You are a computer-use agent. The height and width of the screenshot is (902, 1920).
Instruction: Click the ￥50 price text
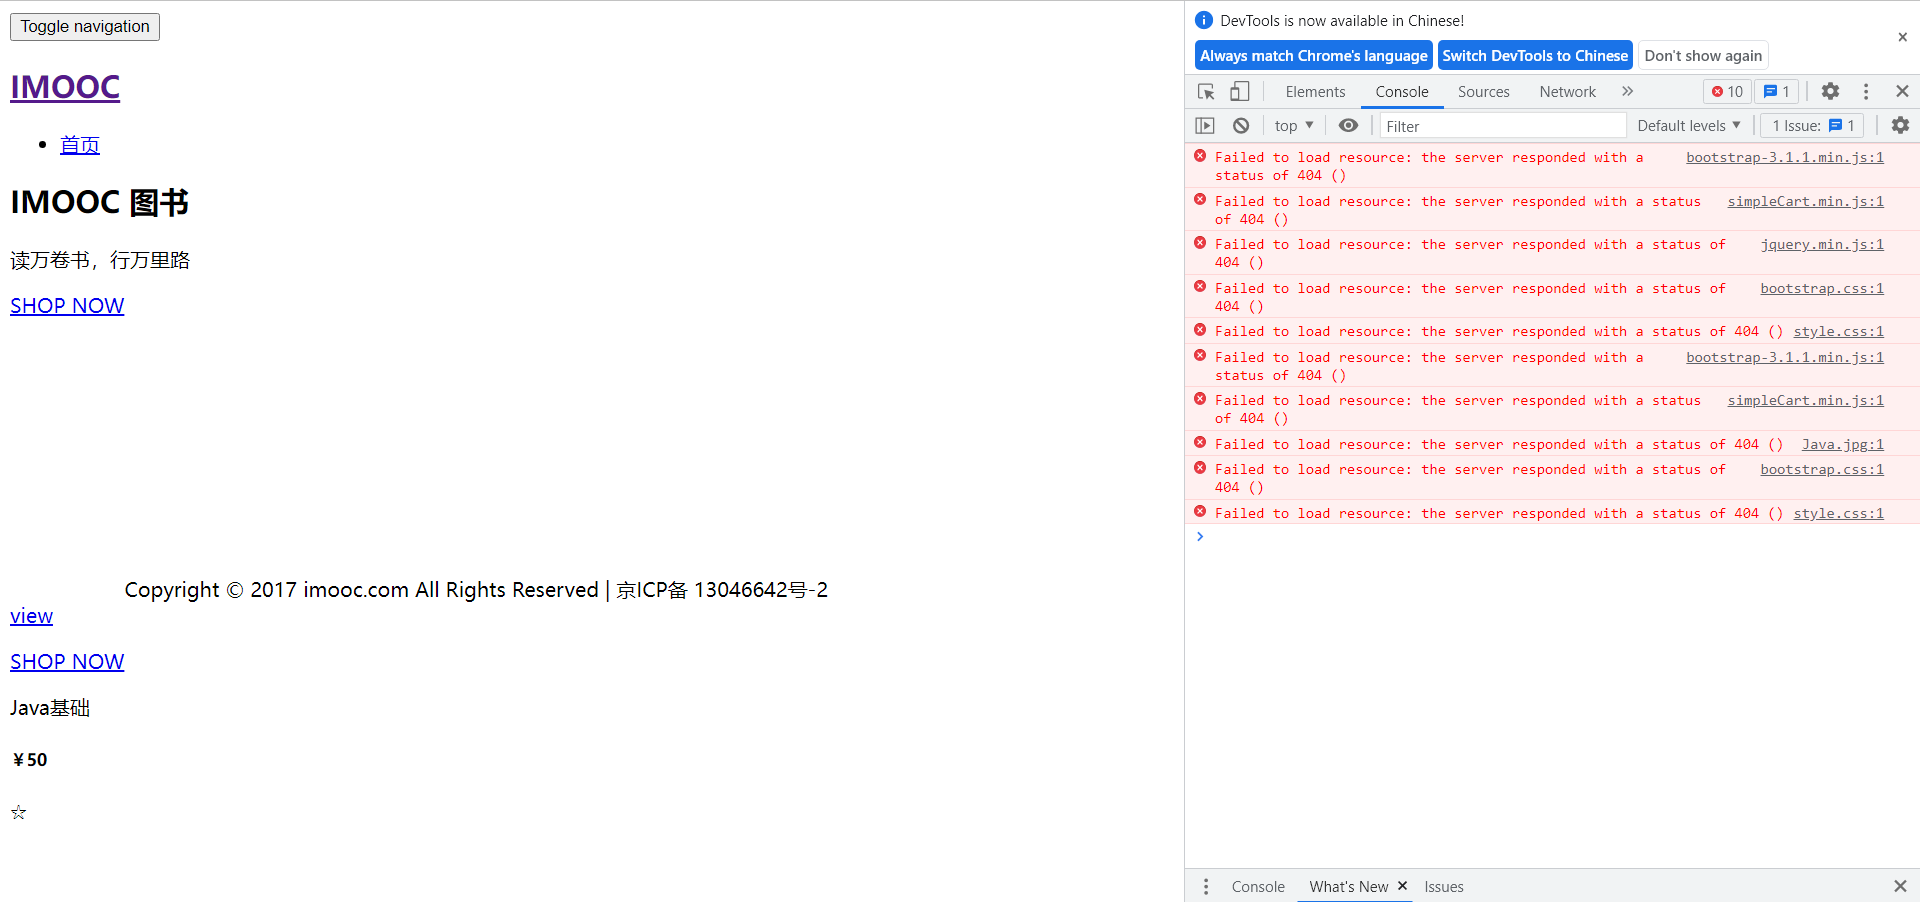pyautogui.click(x=29, y=760)
